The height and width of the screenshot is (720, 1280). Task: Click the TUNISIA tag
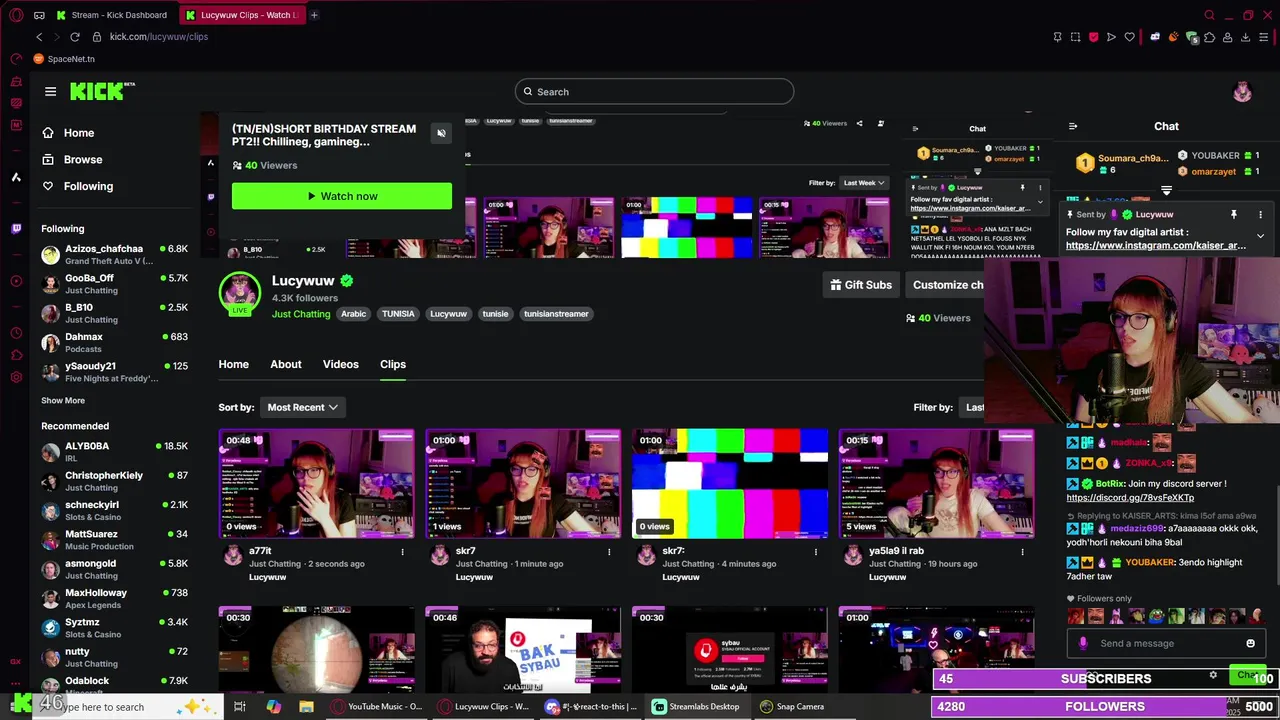tap(398, 314)
